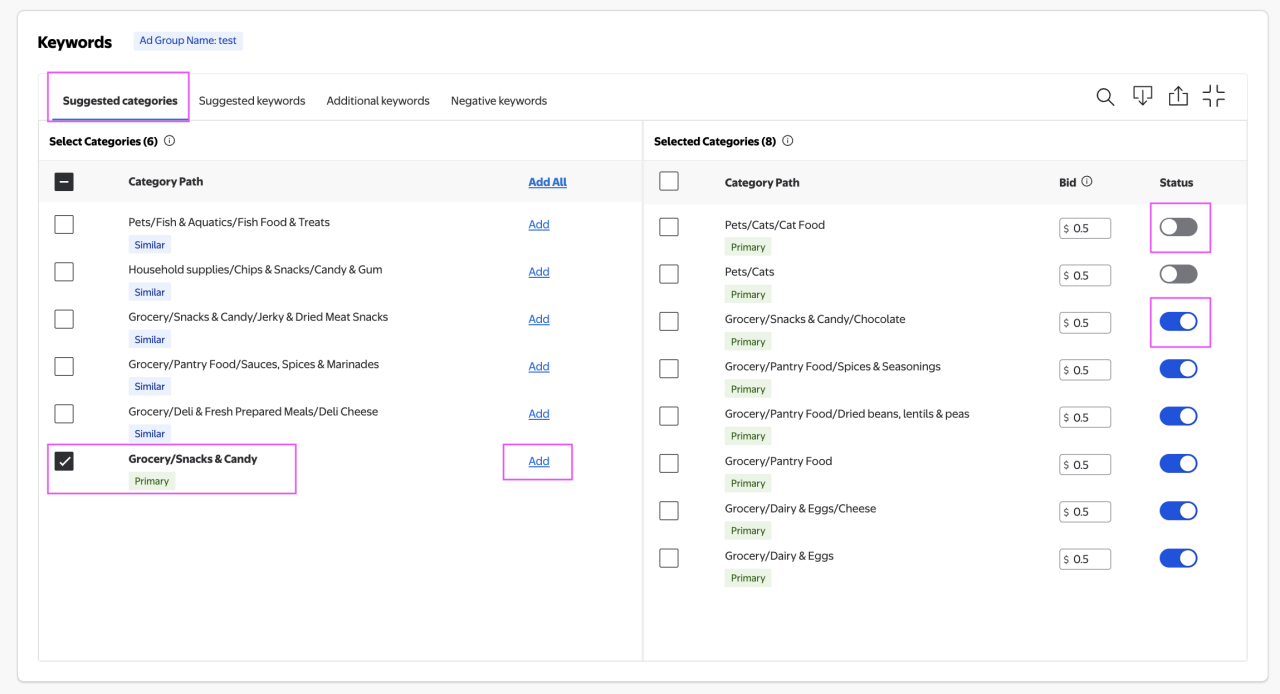Disable Grocery/Dairy & Eggs/Cheese status toggle
The width and height of the screenshot is (1280, 694).
pos(1178,511)
